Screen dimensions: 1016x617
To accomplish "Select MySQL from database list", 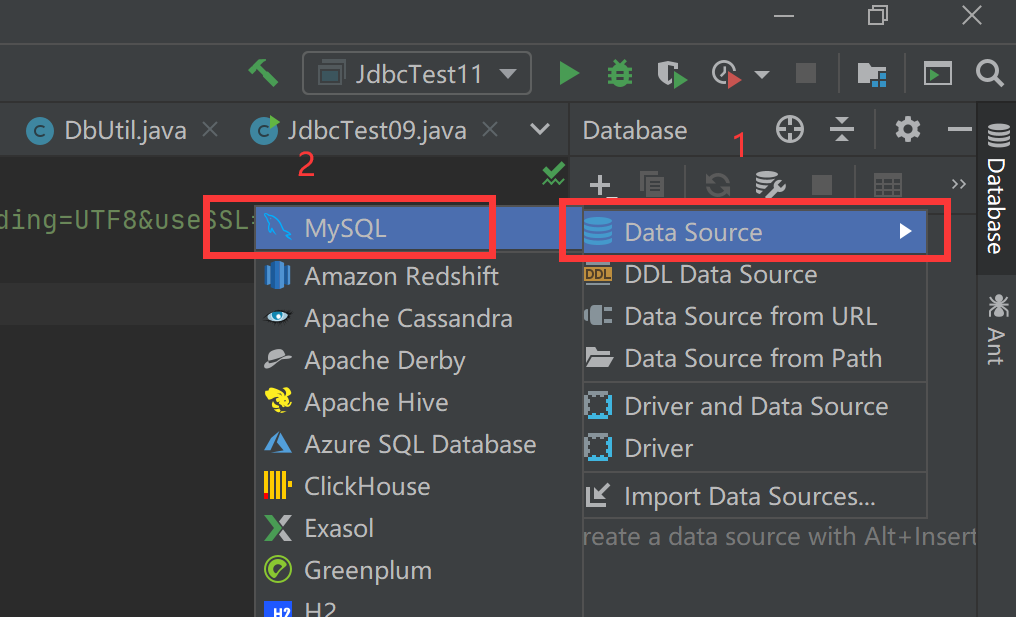I will [418, 228].
